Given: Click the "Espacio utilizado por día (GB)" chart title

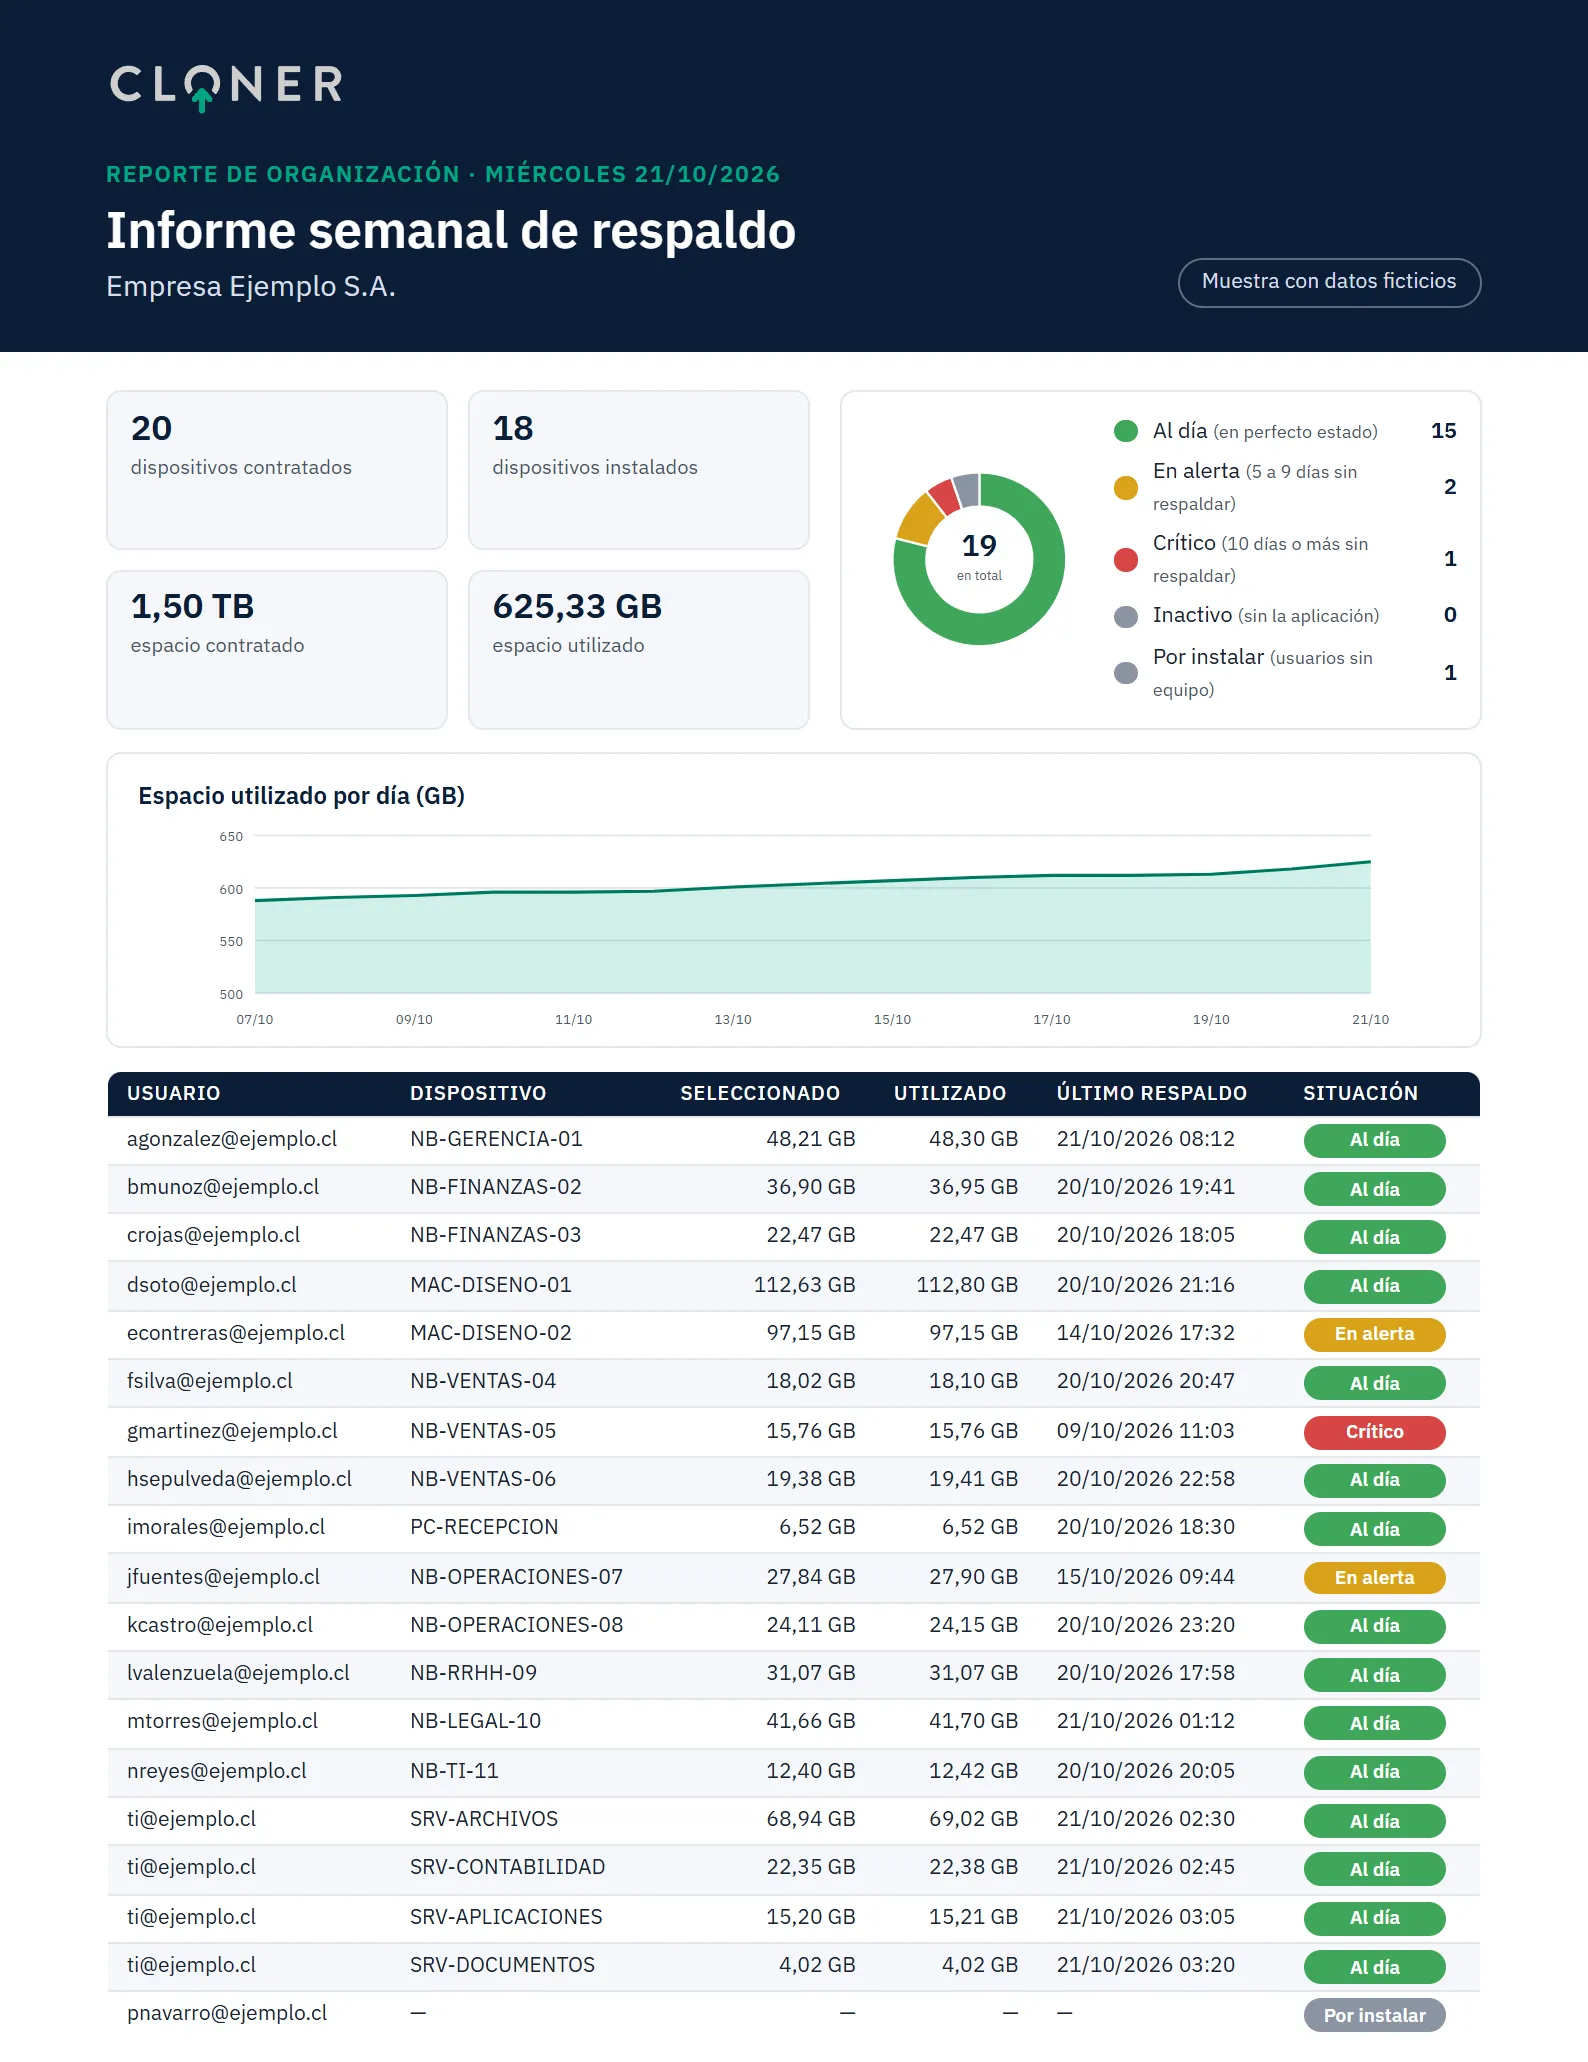Looking at the screenshot, I should pos(301,796).
